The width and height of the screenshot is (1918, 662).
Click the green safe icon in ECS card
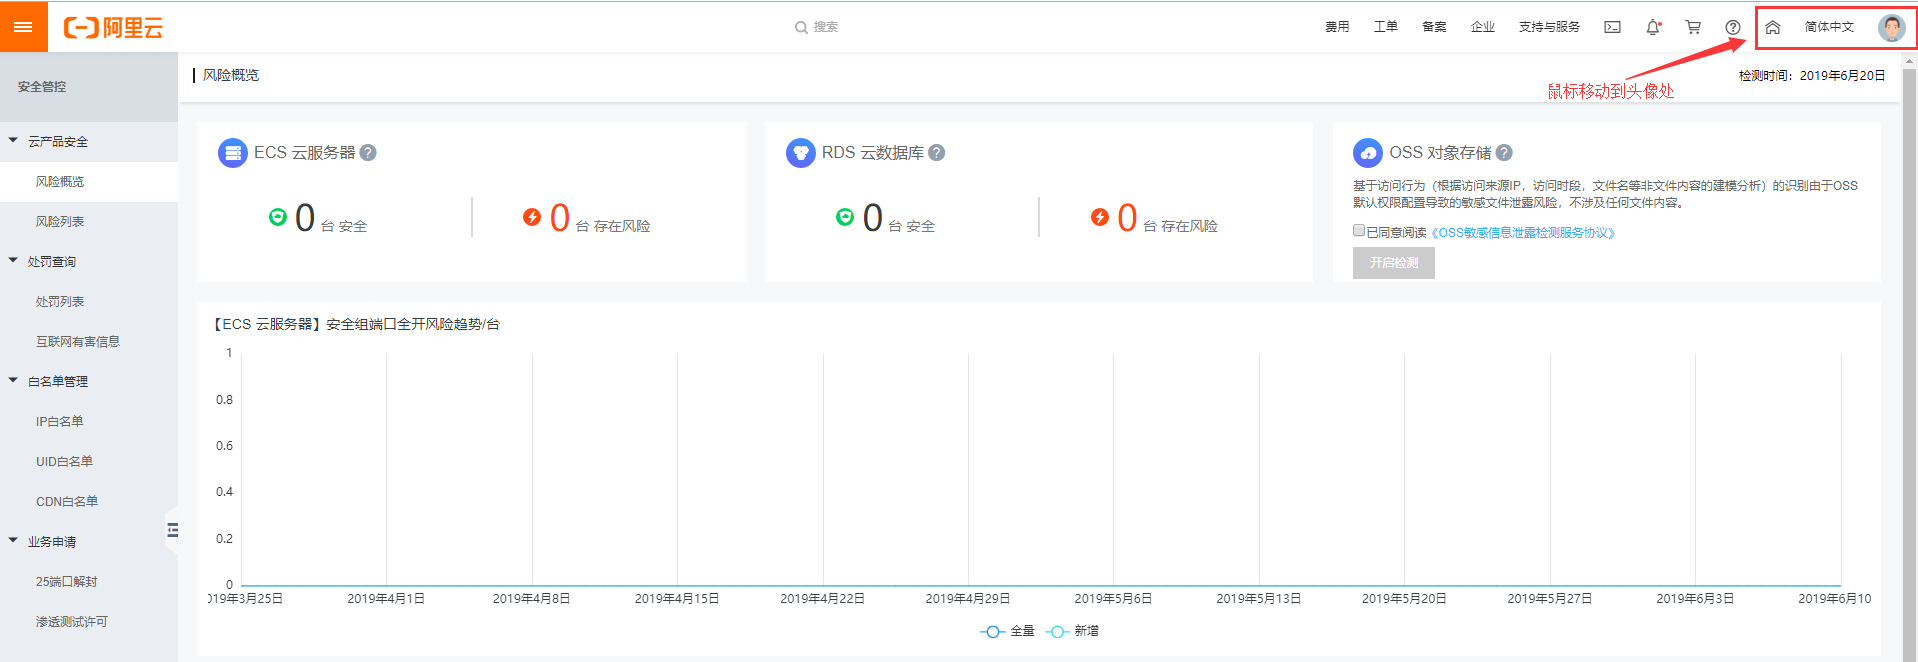tap(278, 217)
